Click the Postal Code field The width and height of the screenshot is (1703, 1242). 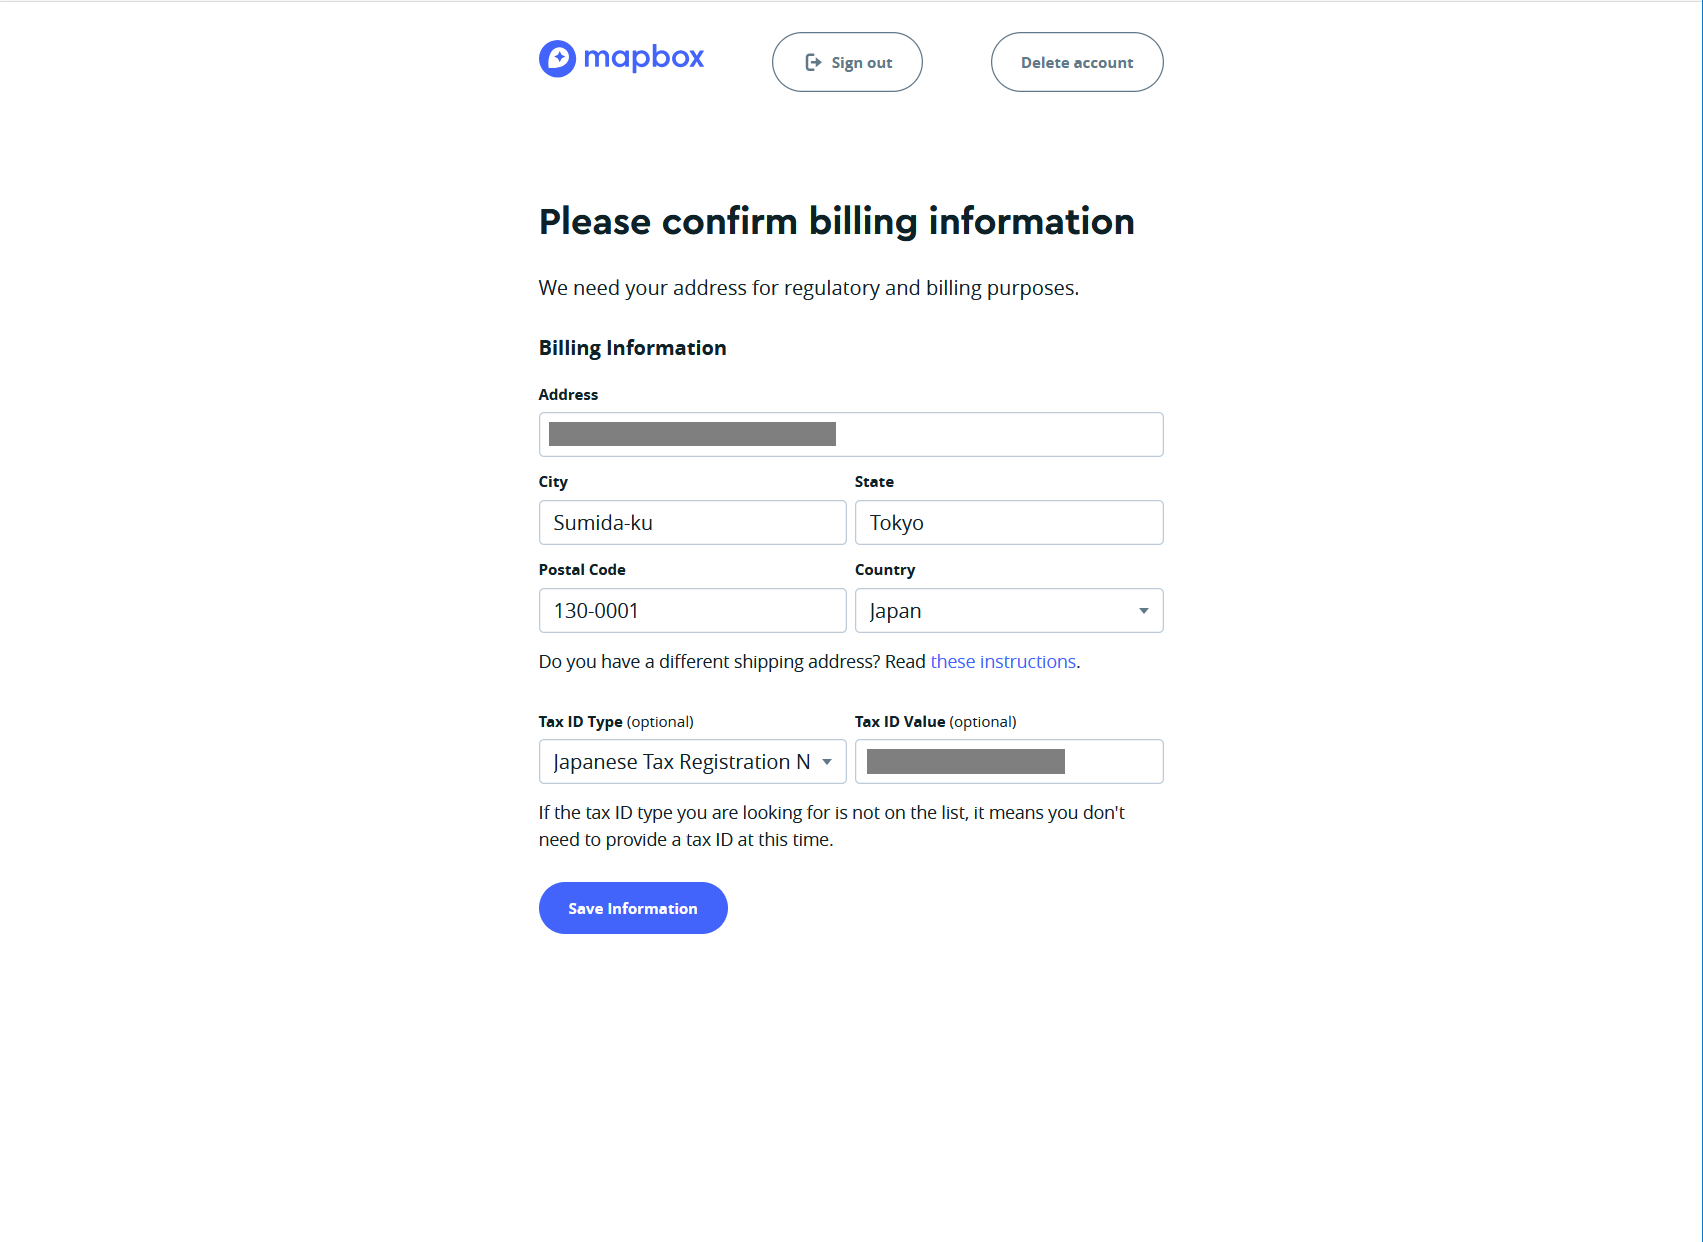point(692,611)
